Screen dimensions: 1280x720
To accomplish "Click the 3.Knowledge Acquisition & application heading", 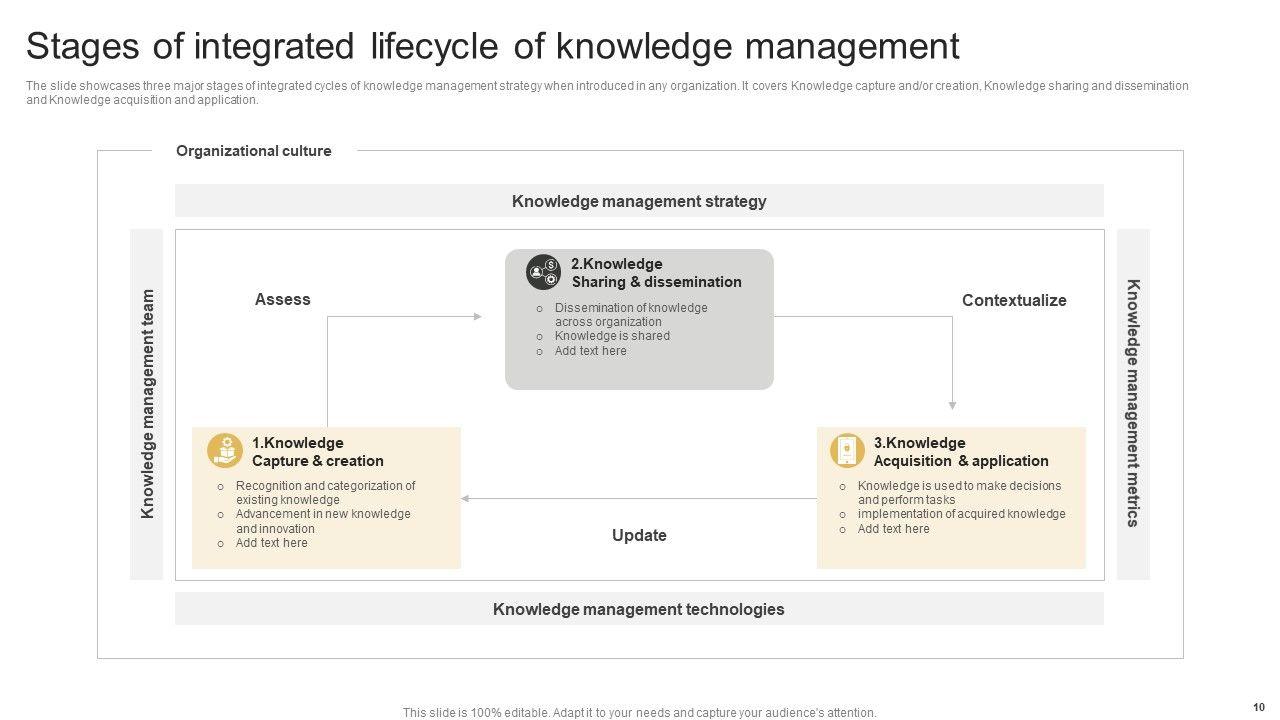I will [961, 452].
